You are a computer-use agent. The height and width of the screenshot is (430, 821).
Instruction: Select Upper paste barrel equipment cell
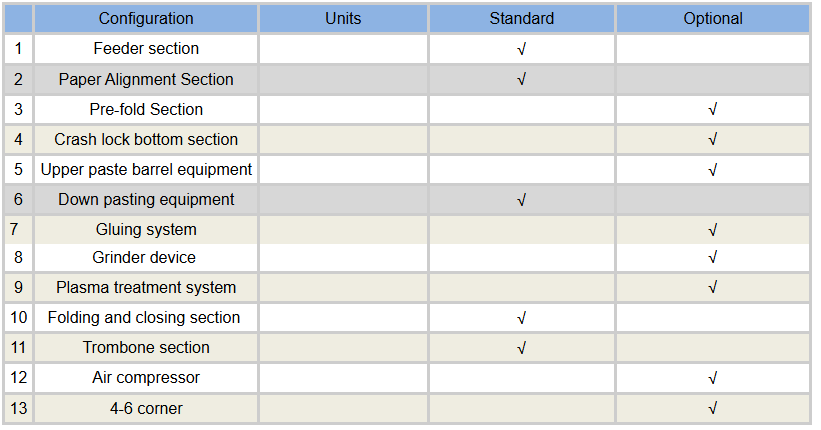click(x=146, y=170)
